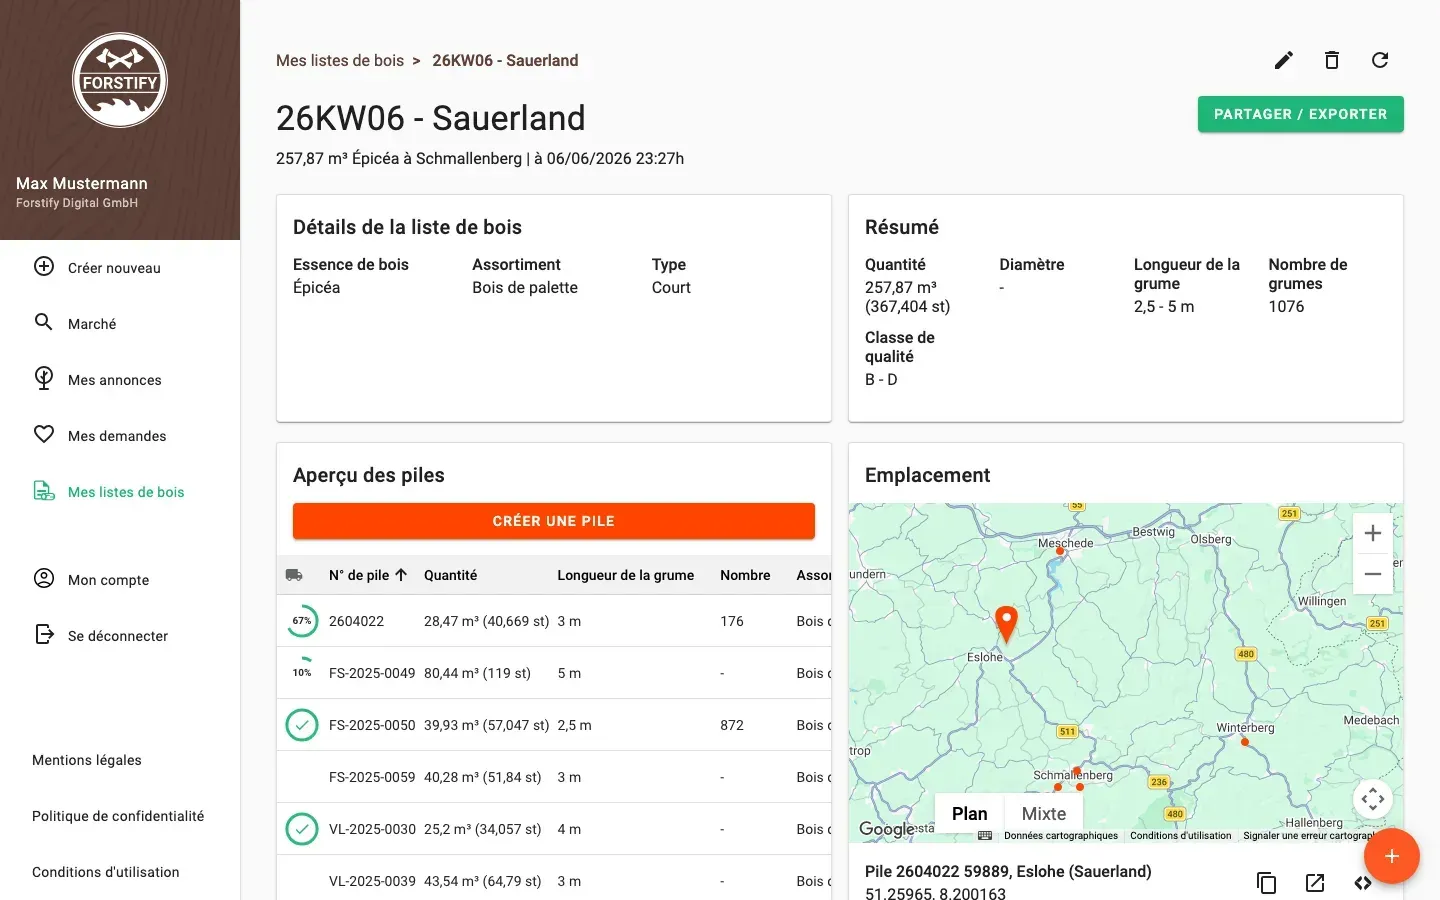The image size is (1440, 900).
Task: Click Données cartographiques on the map
Action: pyautogui.click(x=1061, y=836)
